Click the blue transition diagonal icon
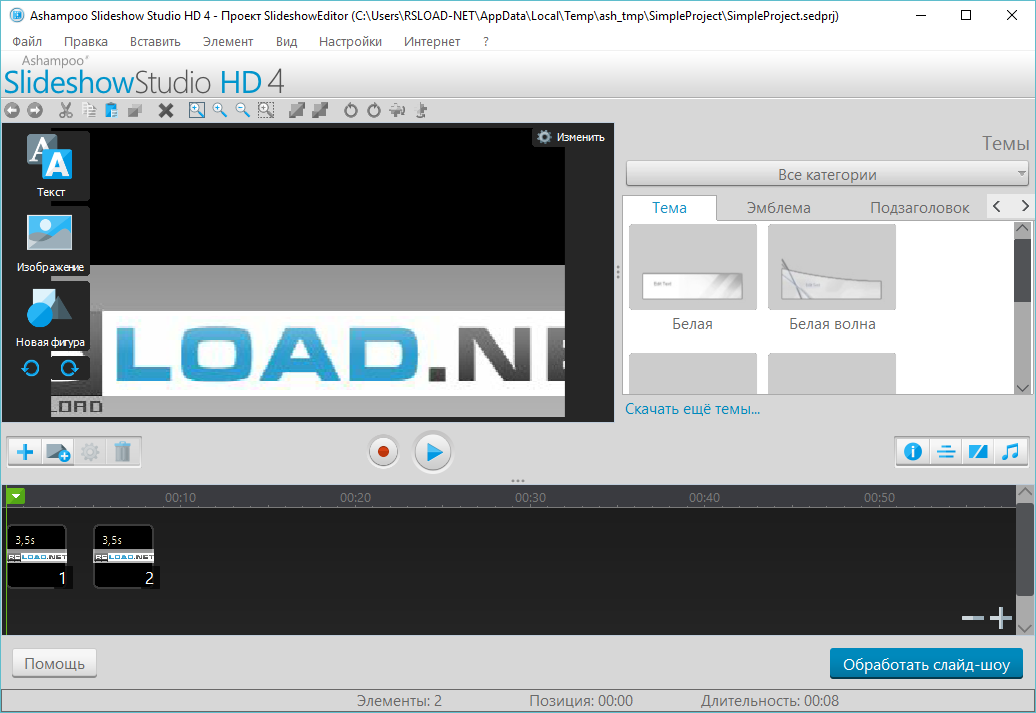Screen dimensions: 1036x713 [978, 452]
